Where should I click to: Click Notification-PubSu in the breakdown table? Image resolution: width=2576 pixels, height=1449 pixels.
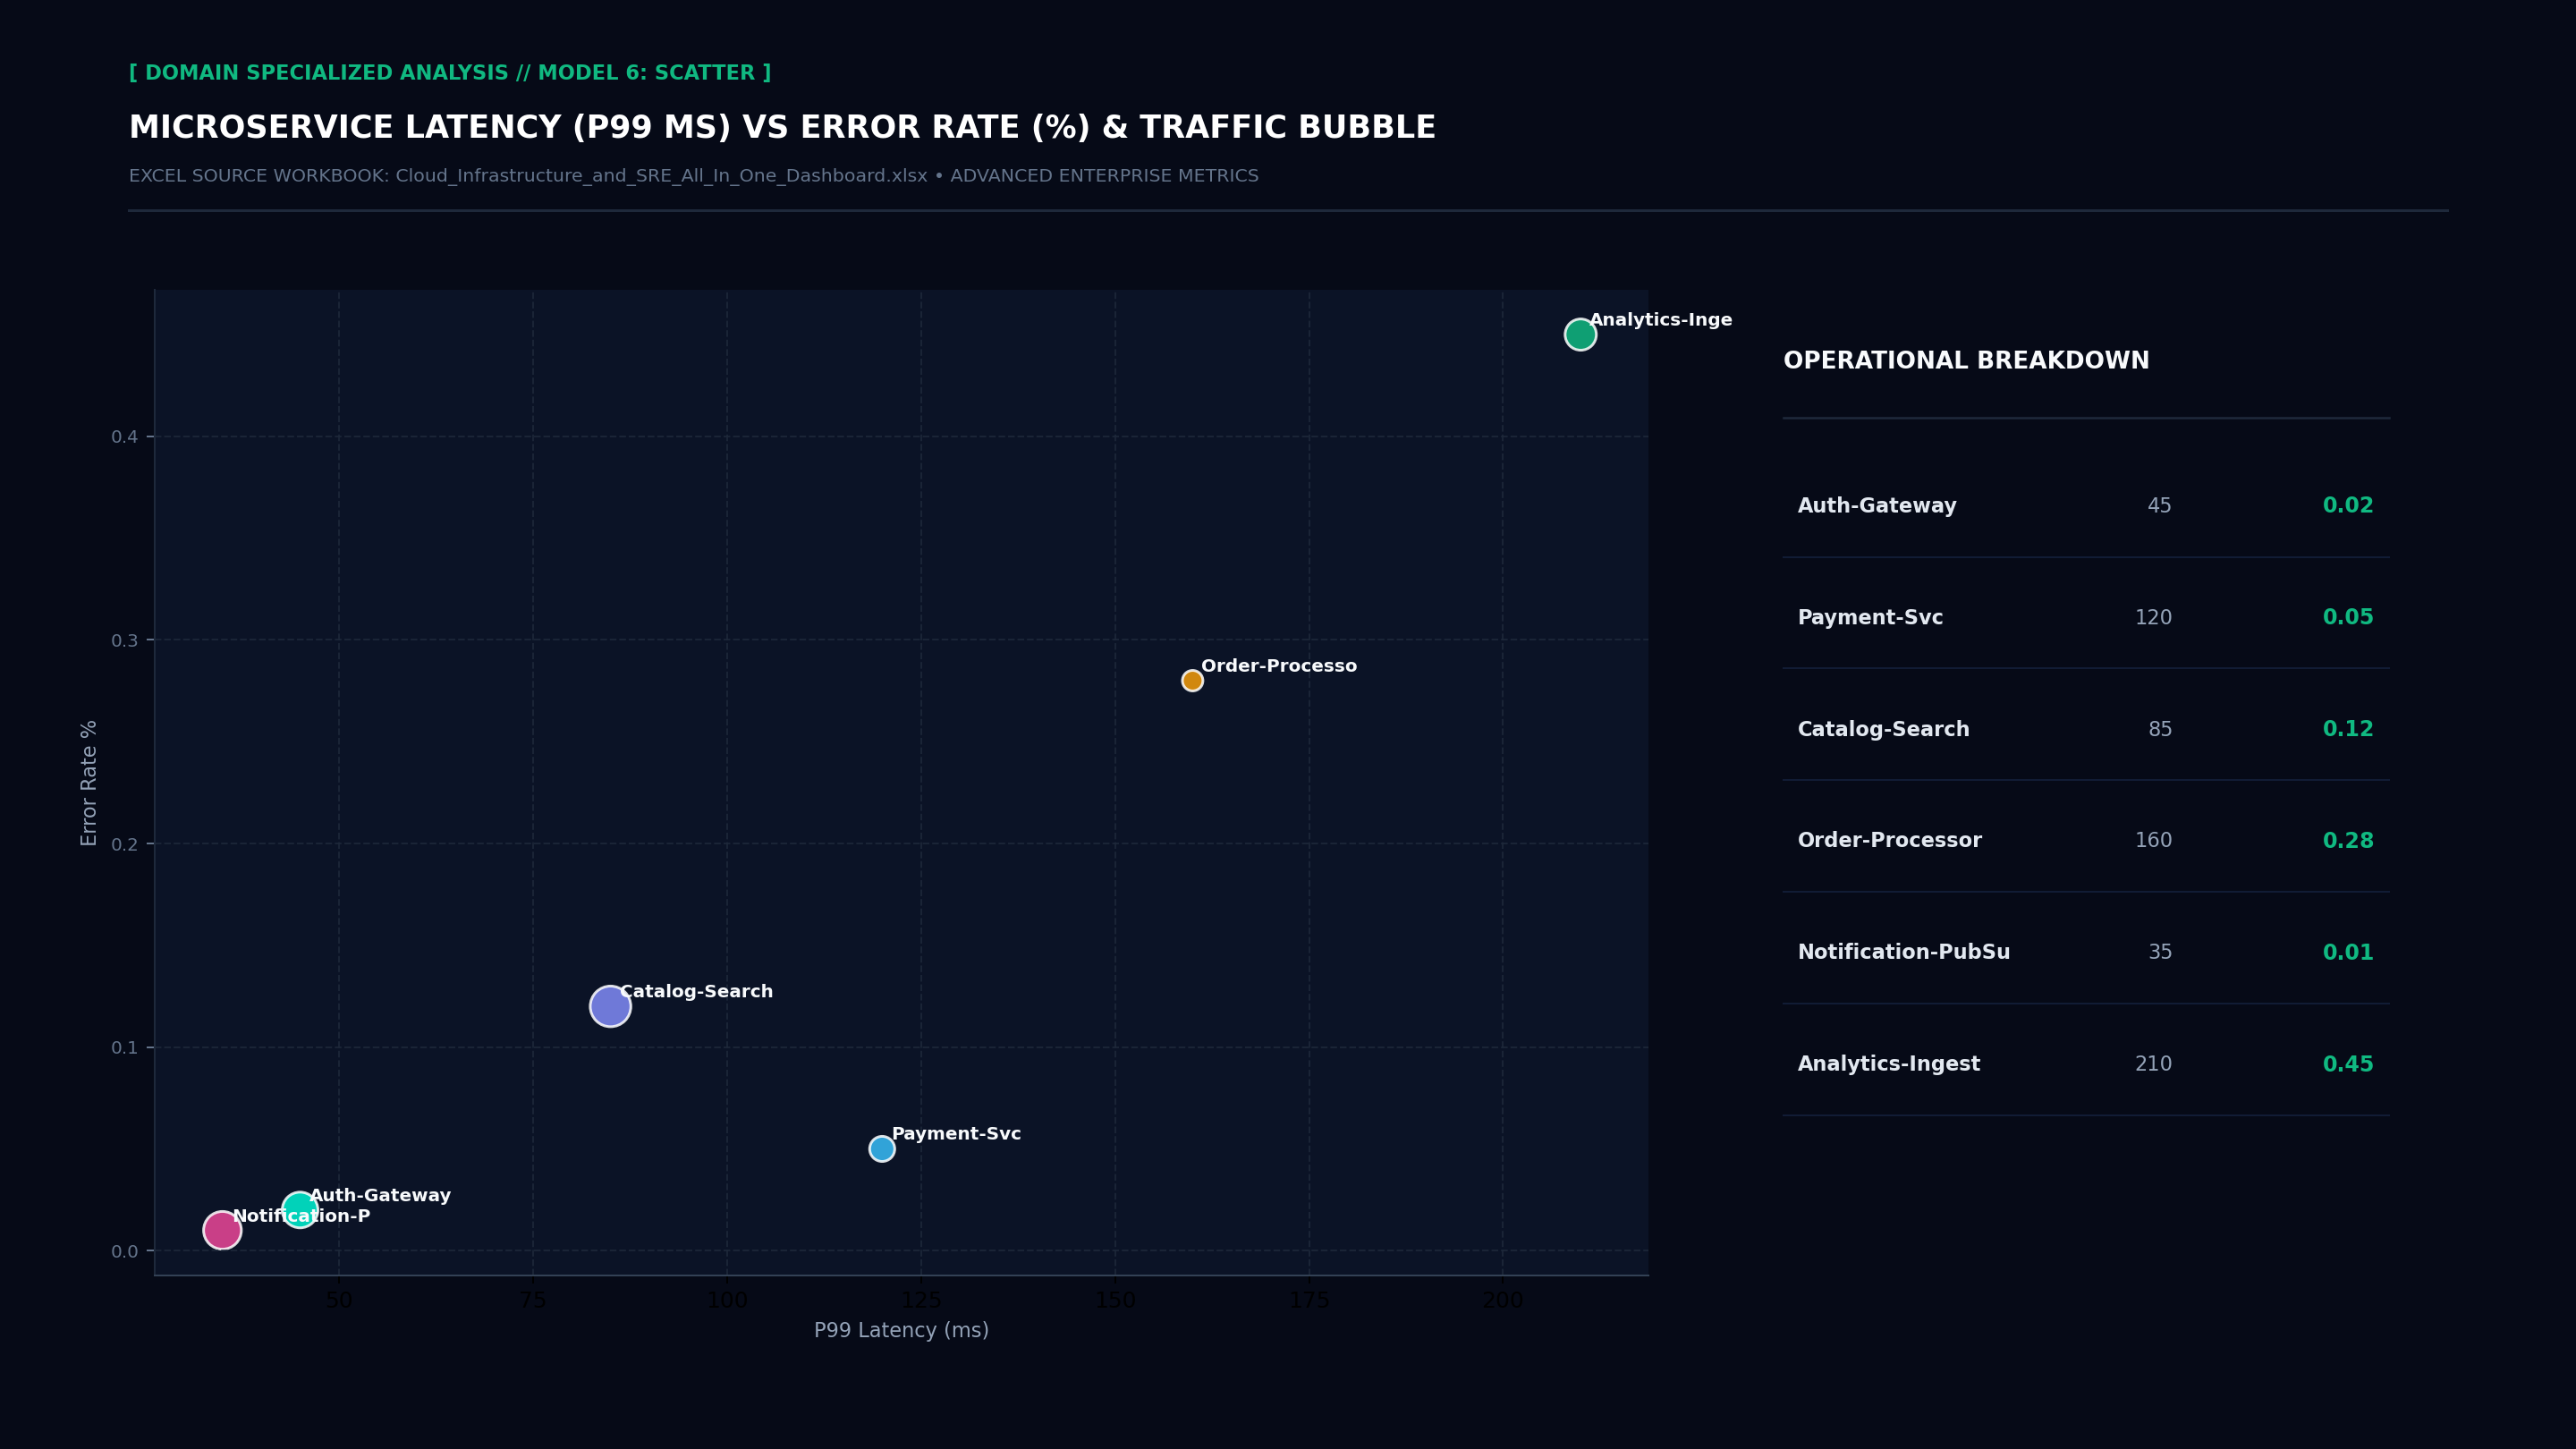(1903, 953)
